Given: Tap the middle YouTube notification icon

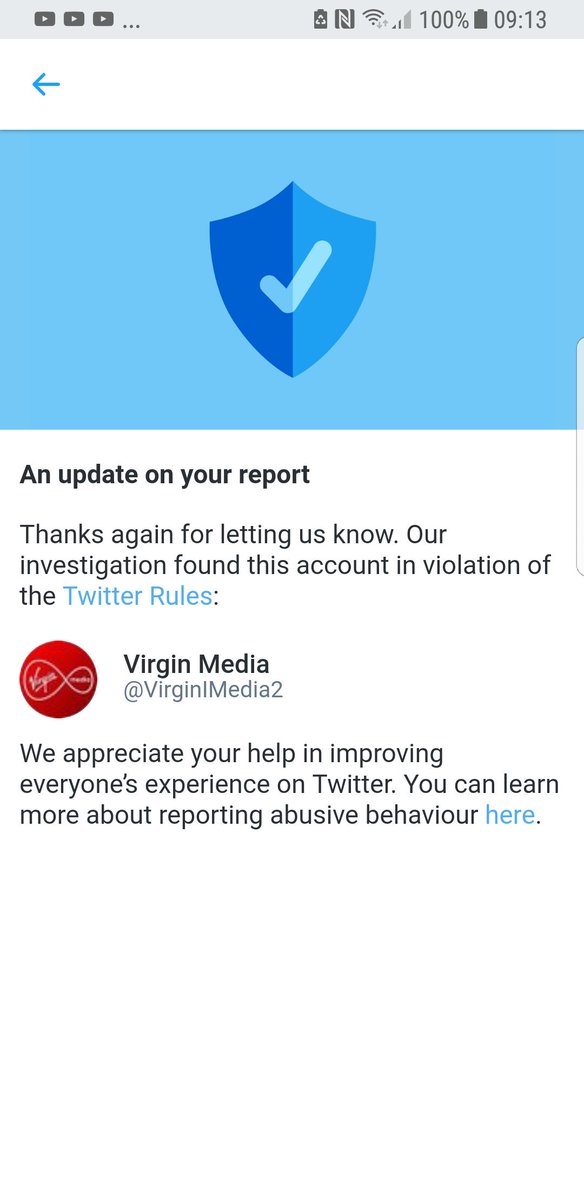Looking at the screenshot, I should tap(74, 19).
